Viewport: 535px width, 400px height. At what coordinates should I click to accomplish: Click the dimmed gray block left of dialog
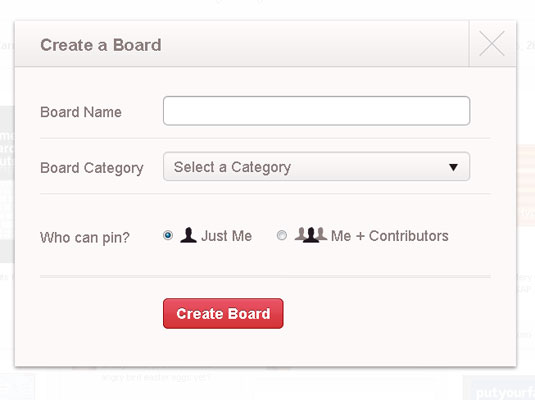[x=7, y=143]
